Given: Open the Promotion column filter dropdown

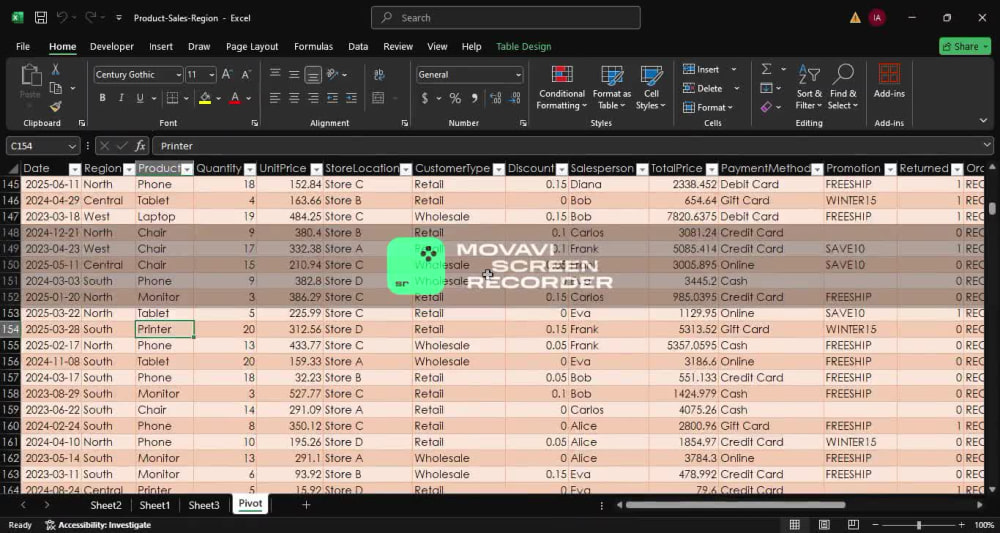Looking at the screenshot, I should coord(888,169).
